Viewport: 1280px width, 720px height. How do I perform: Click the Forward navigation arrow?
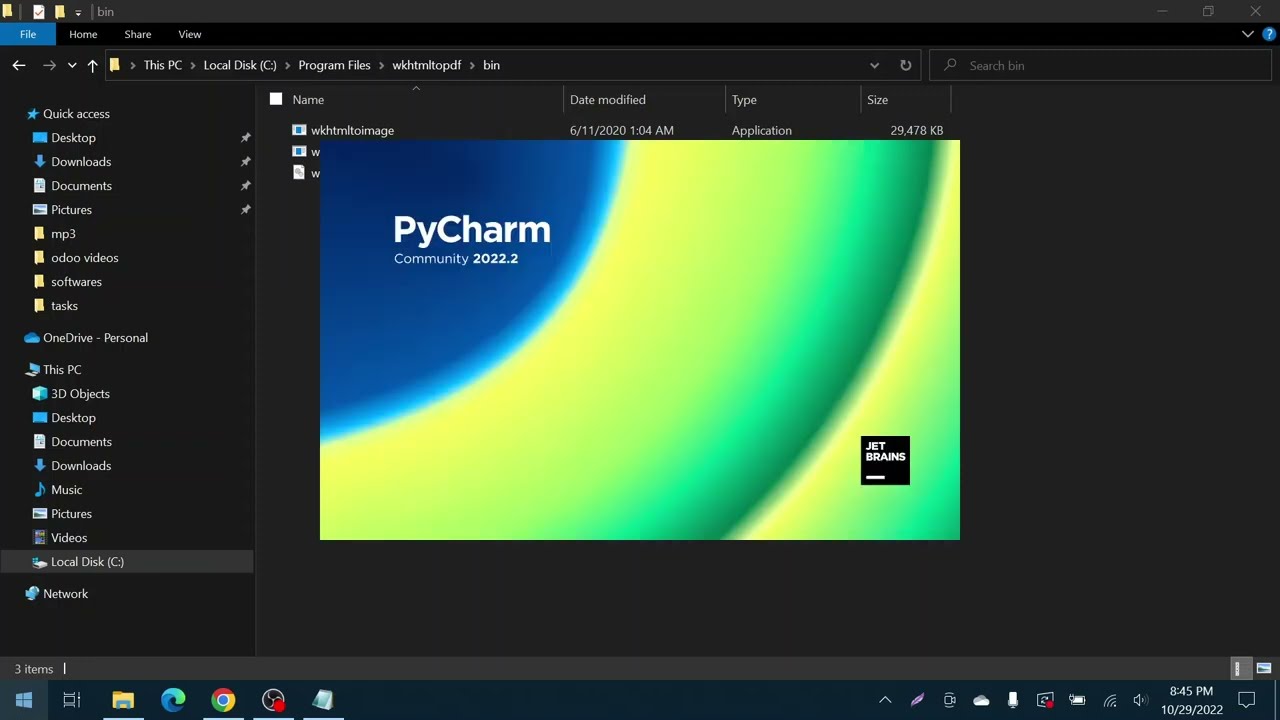49,65
